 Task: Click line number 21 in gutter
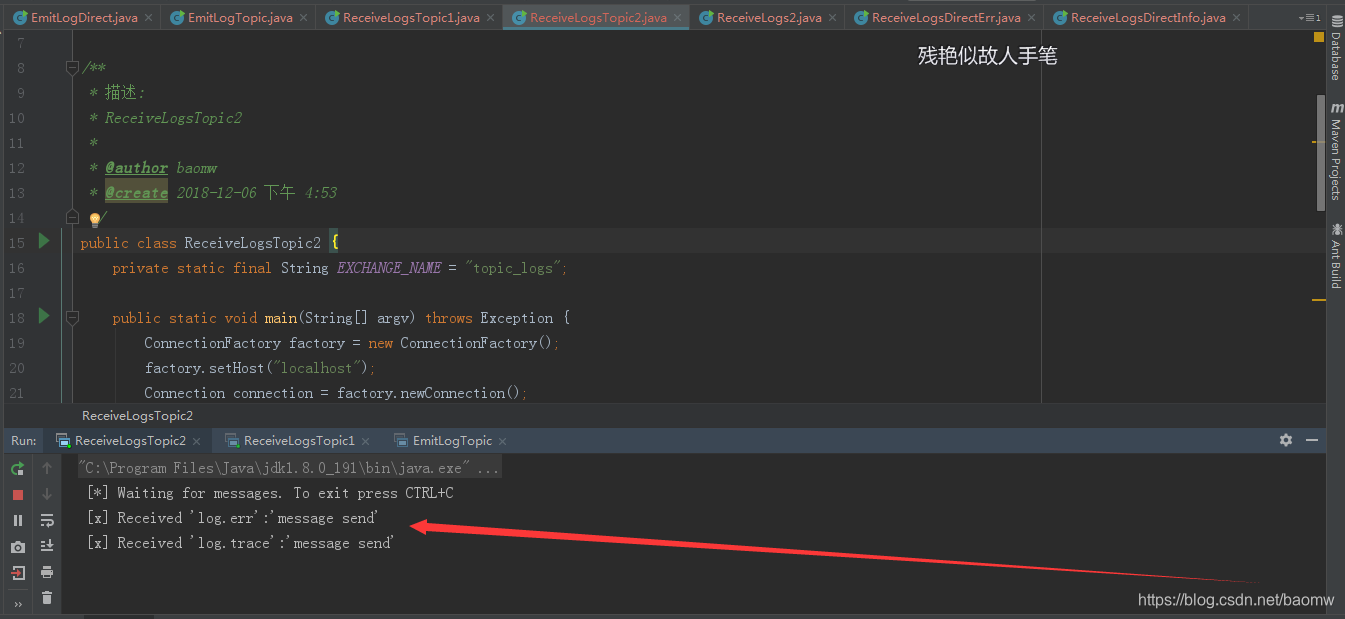tap(16, 393)
